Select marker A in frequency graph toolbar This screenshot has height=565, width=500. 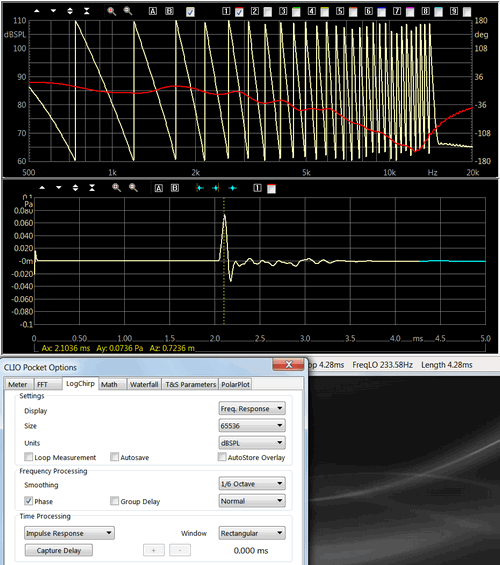pyautogui.click(x=153, y=11)
